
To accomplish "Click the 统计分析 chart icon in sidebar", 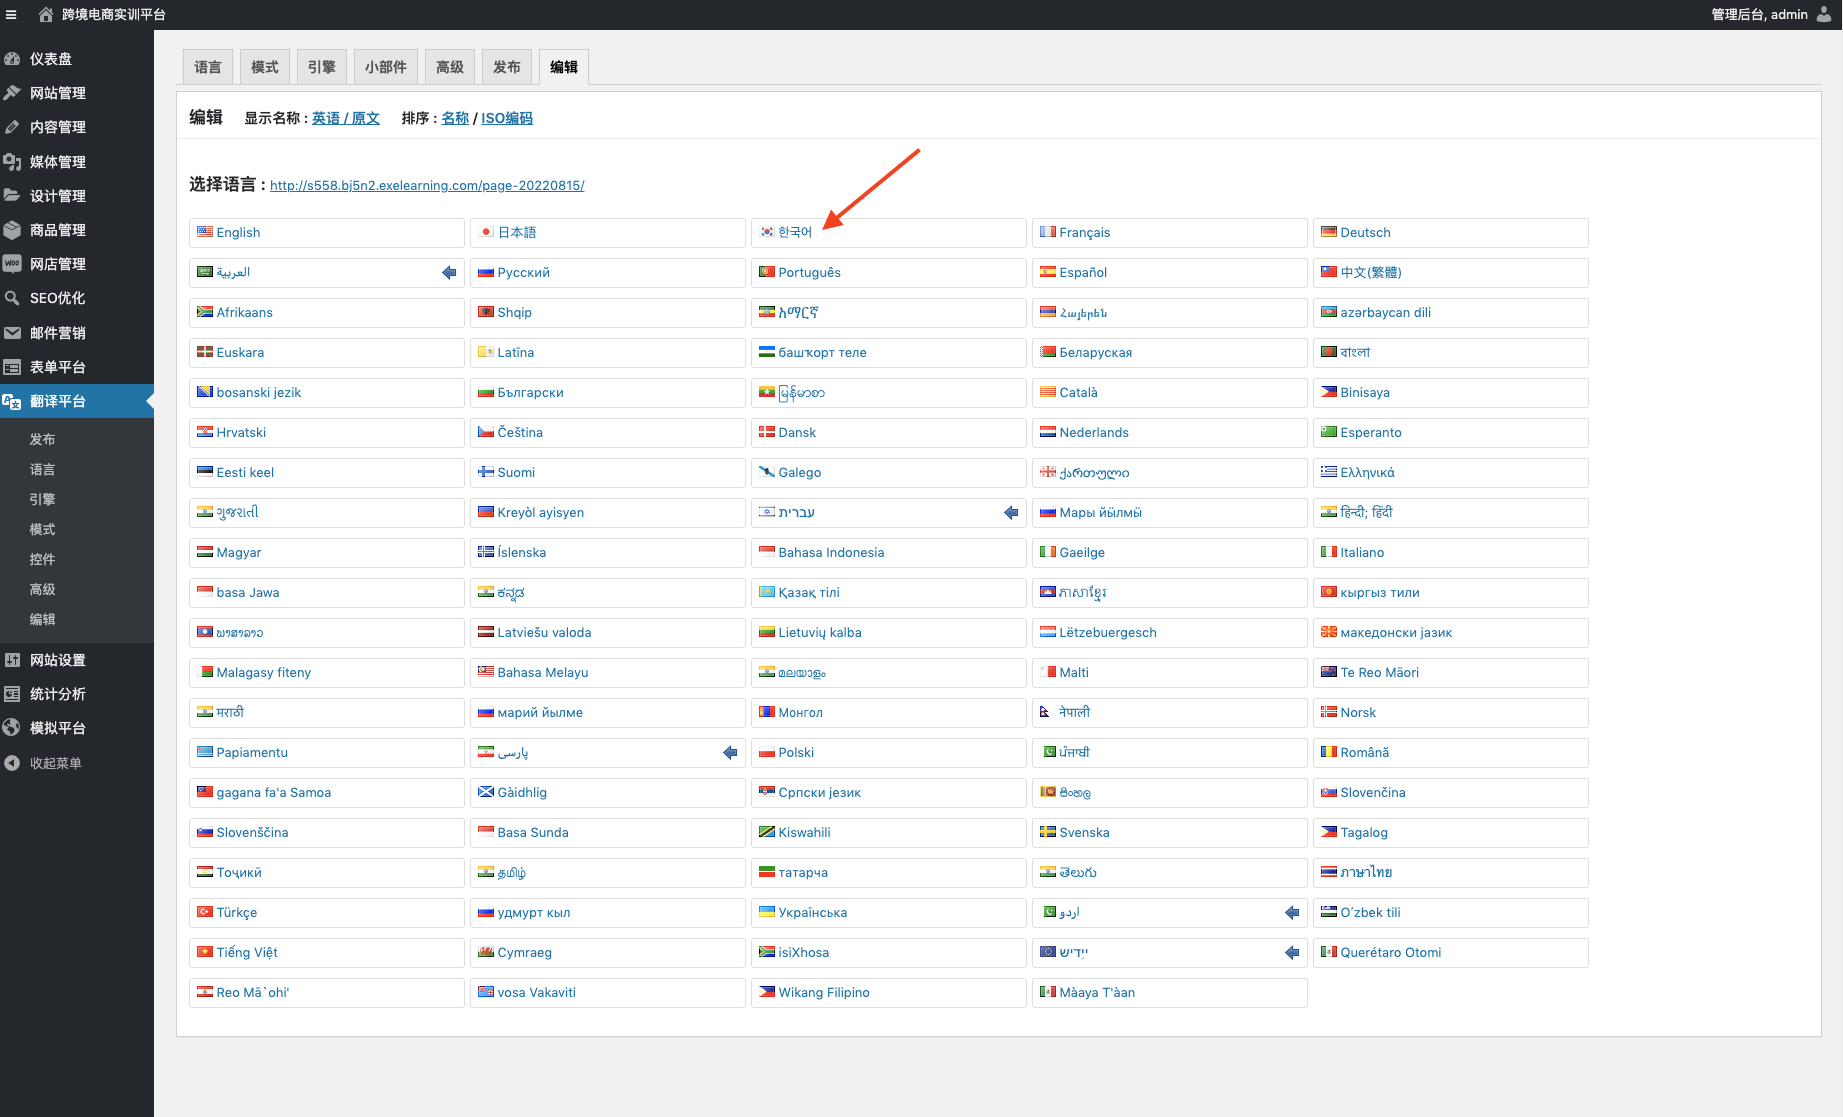I will [12, 694].
